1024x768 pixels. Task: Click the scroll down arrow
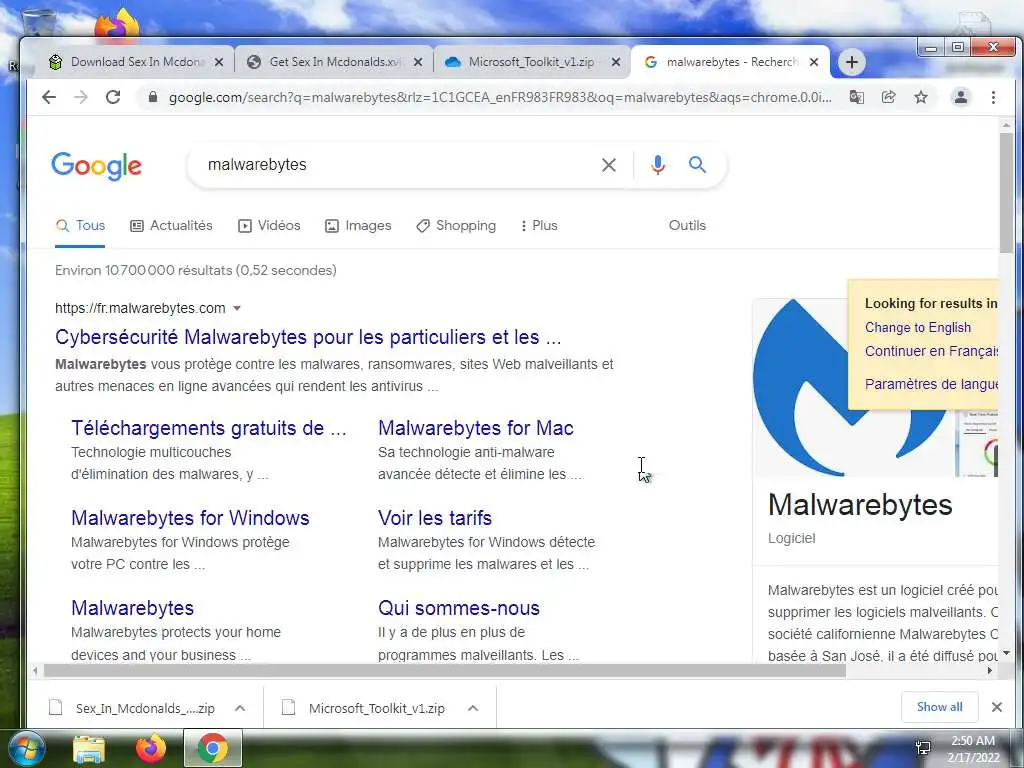tap(1006, 652)
